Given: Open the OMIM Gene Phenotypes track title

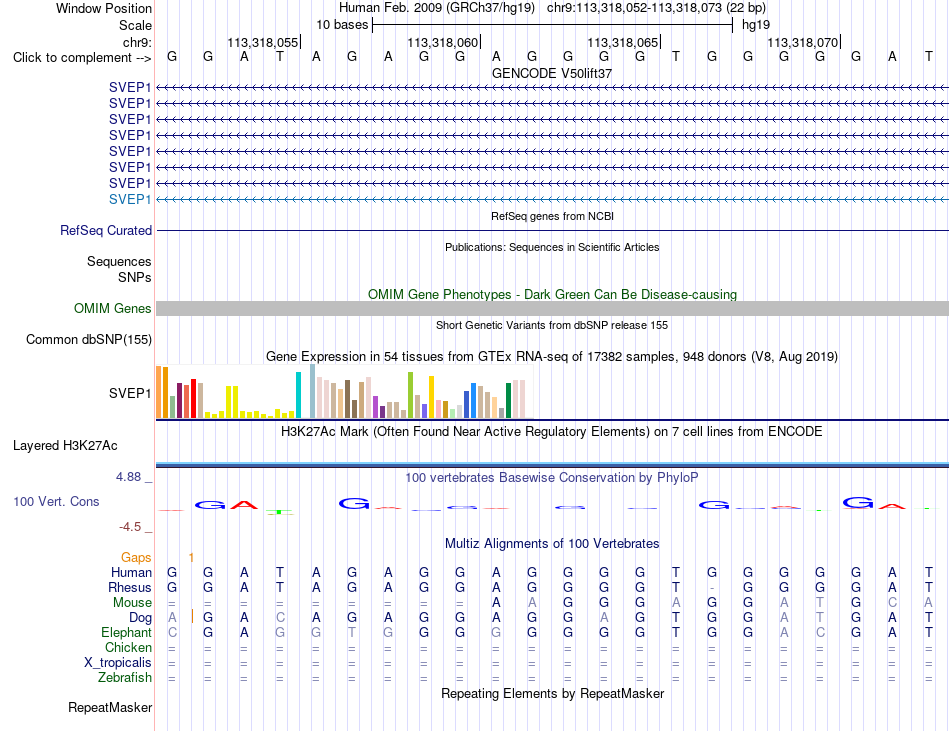Looking at the screenshot, I should [x=552, y=294].
